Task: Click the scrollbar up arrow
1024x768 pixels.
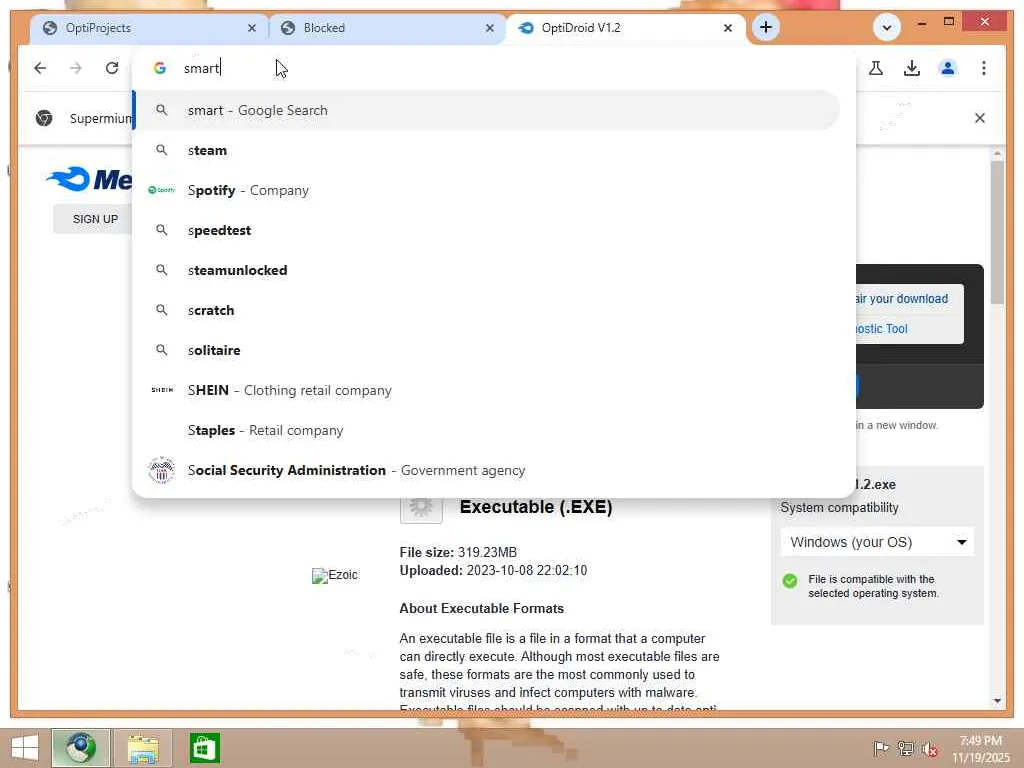Action: 997,153
